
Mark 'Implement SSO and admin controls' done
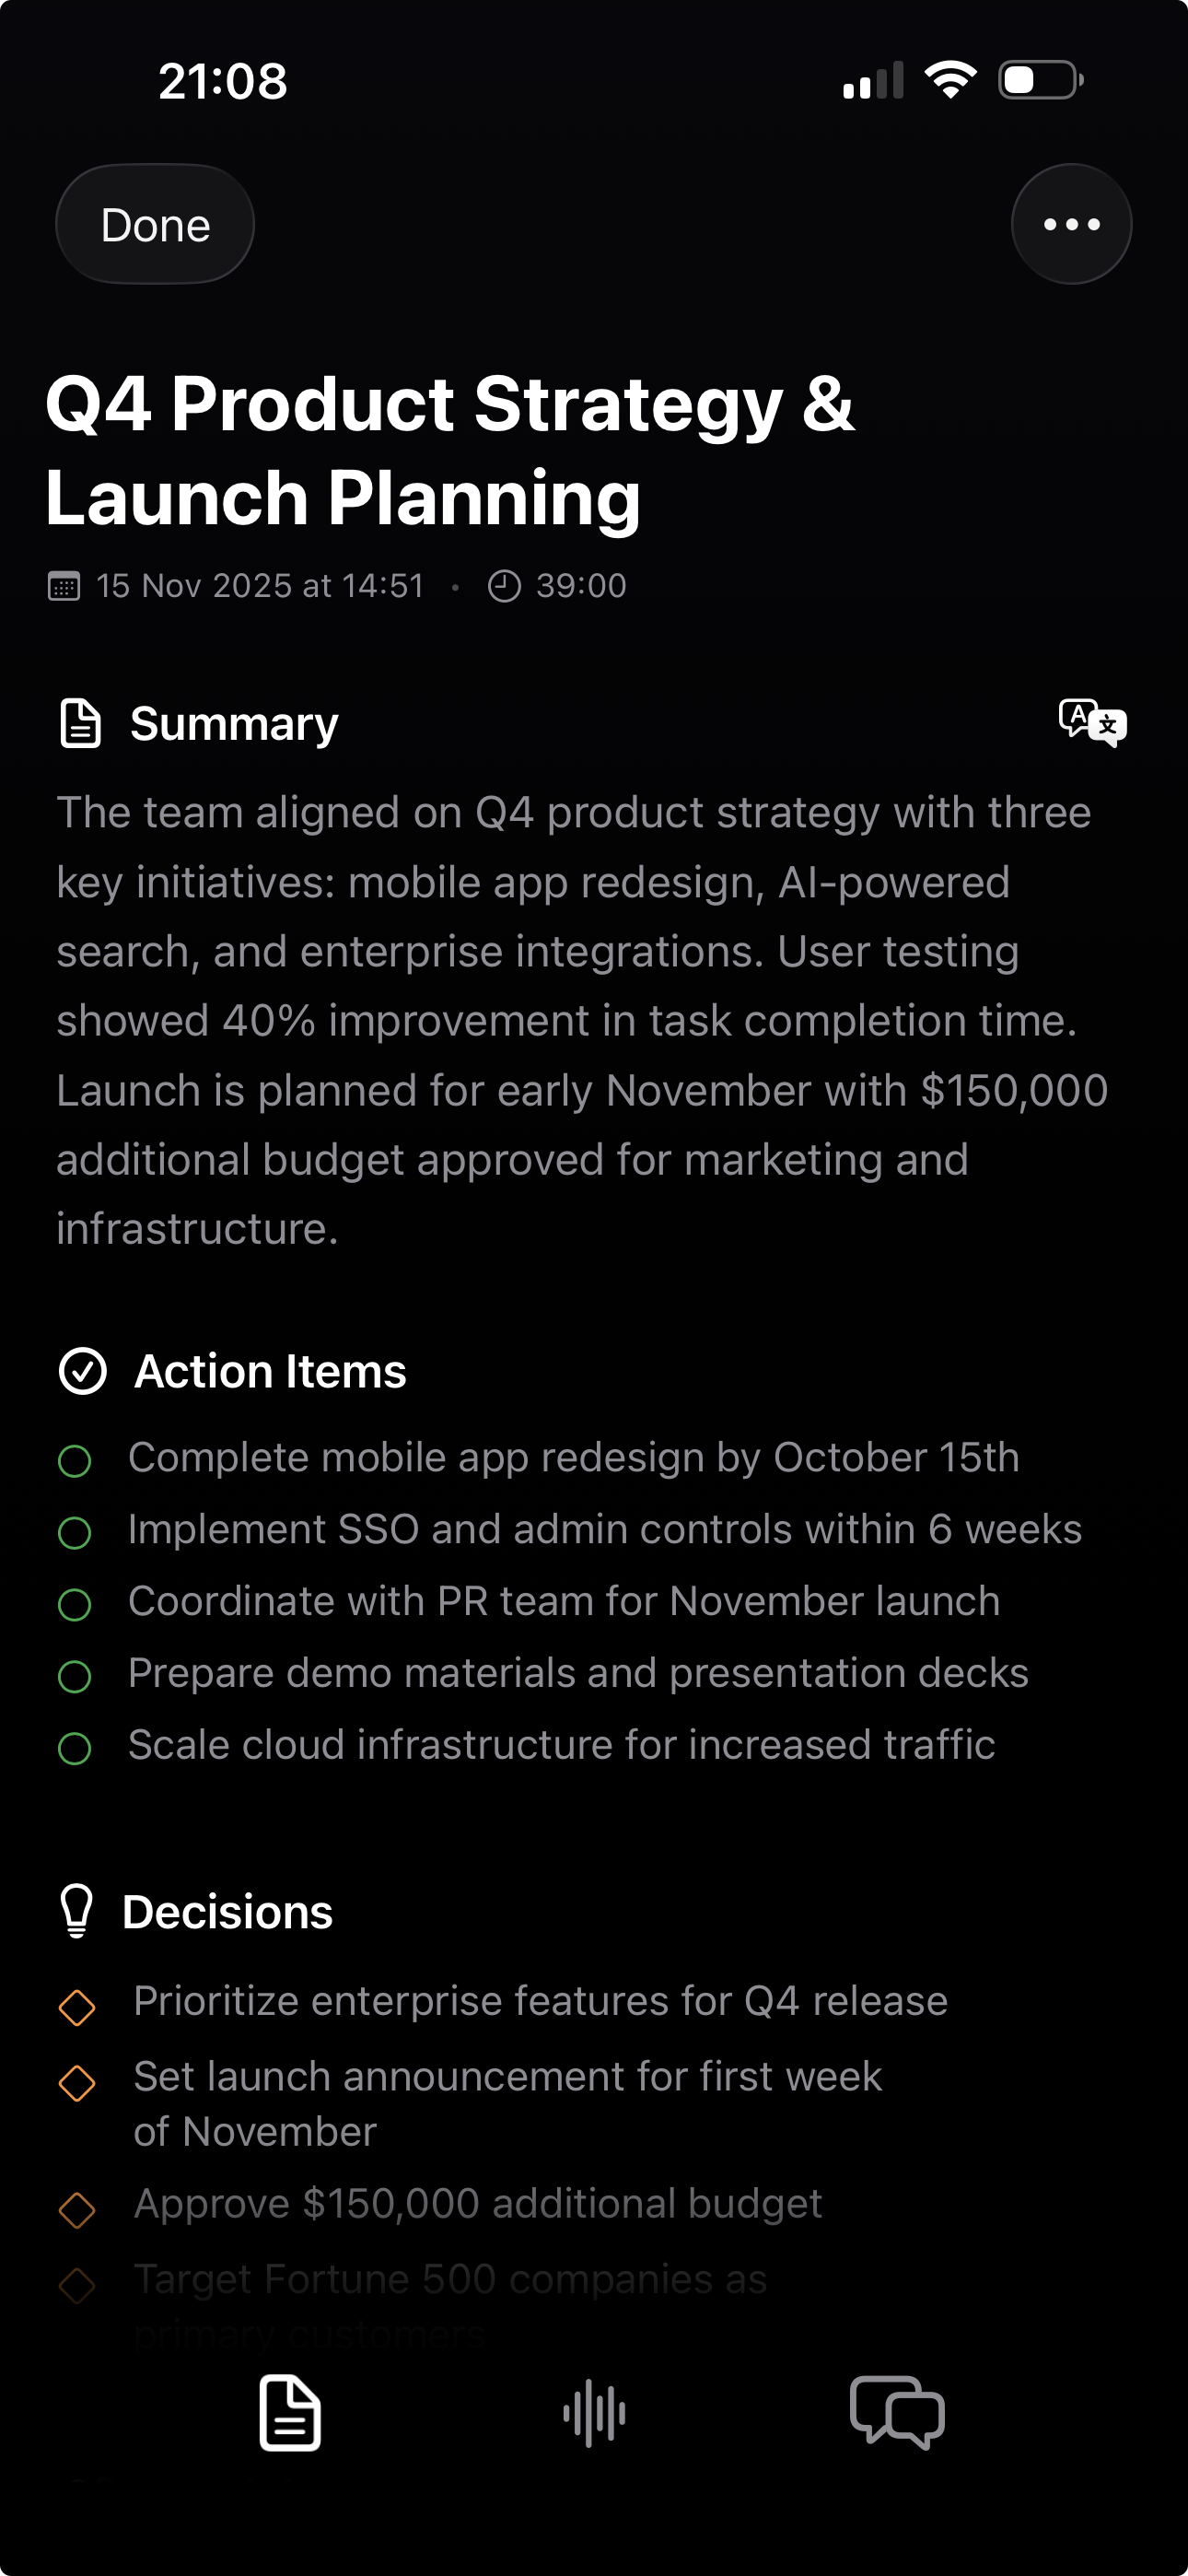click(75, 1533)
